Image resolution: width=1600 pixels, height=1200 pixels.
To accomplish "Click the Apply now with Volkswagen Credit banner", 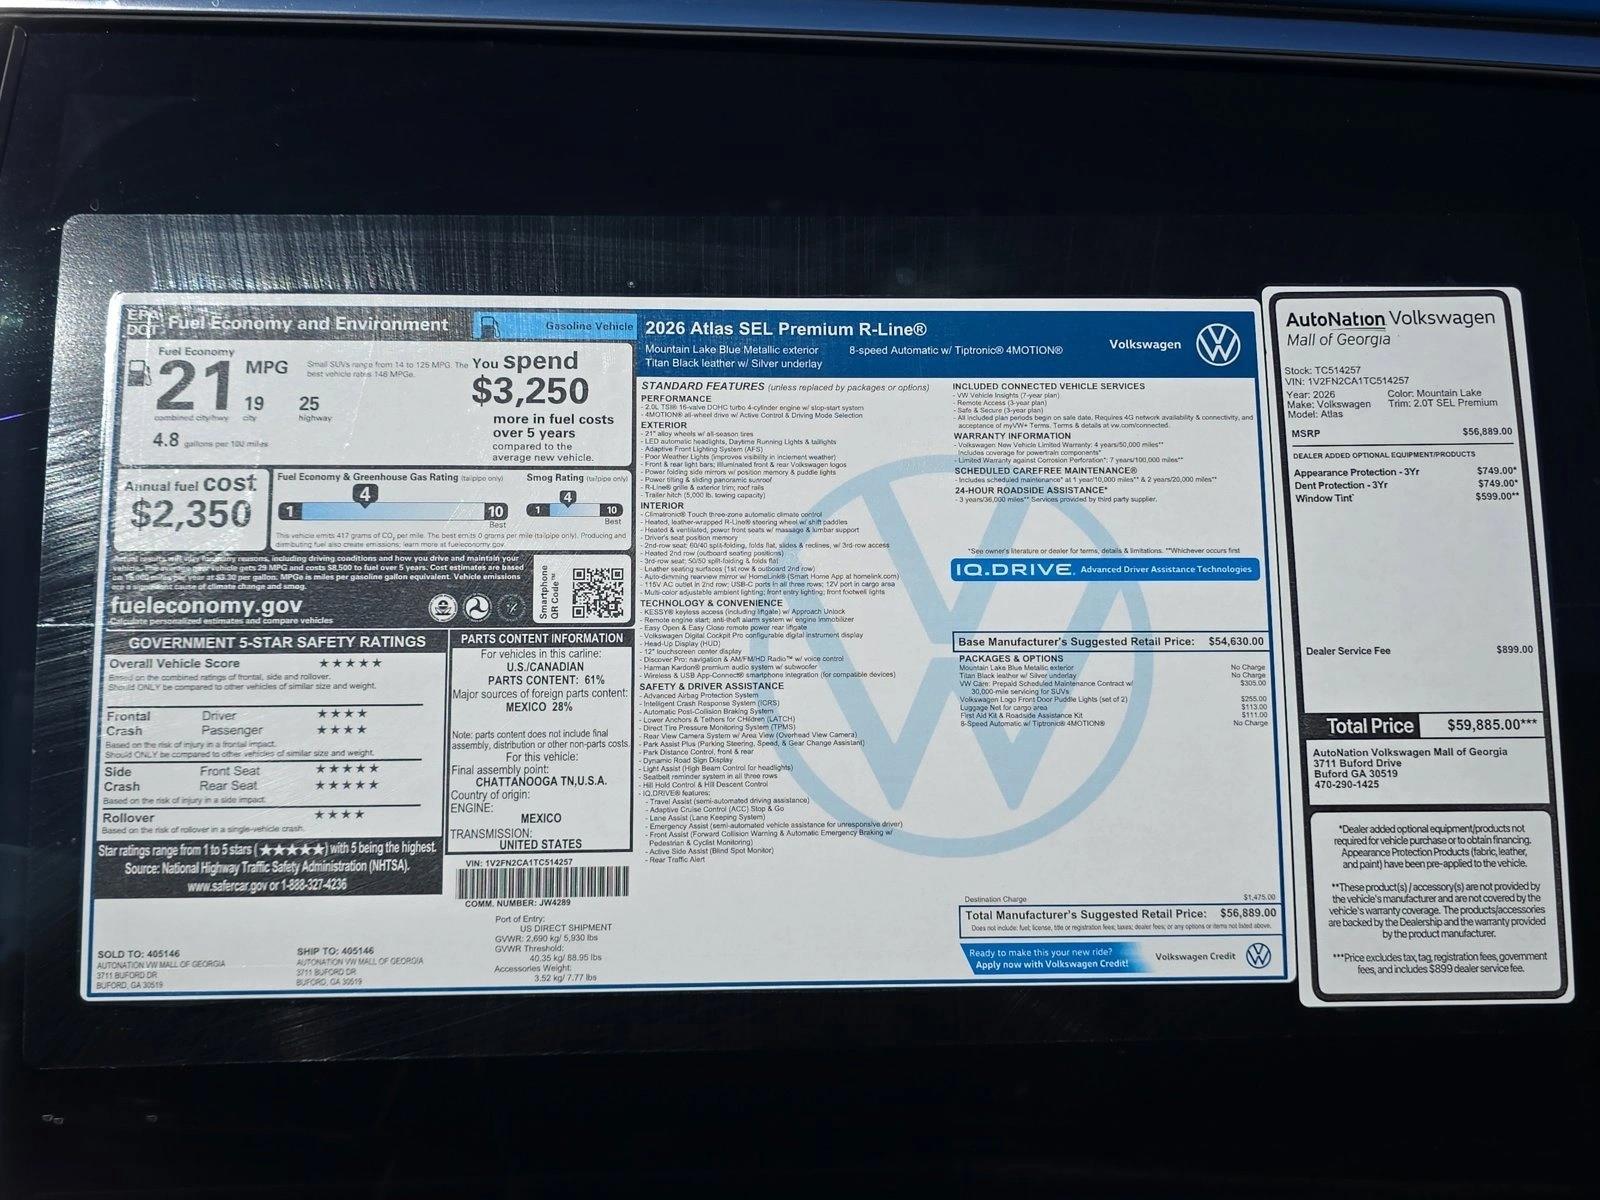I will 1050,958.
